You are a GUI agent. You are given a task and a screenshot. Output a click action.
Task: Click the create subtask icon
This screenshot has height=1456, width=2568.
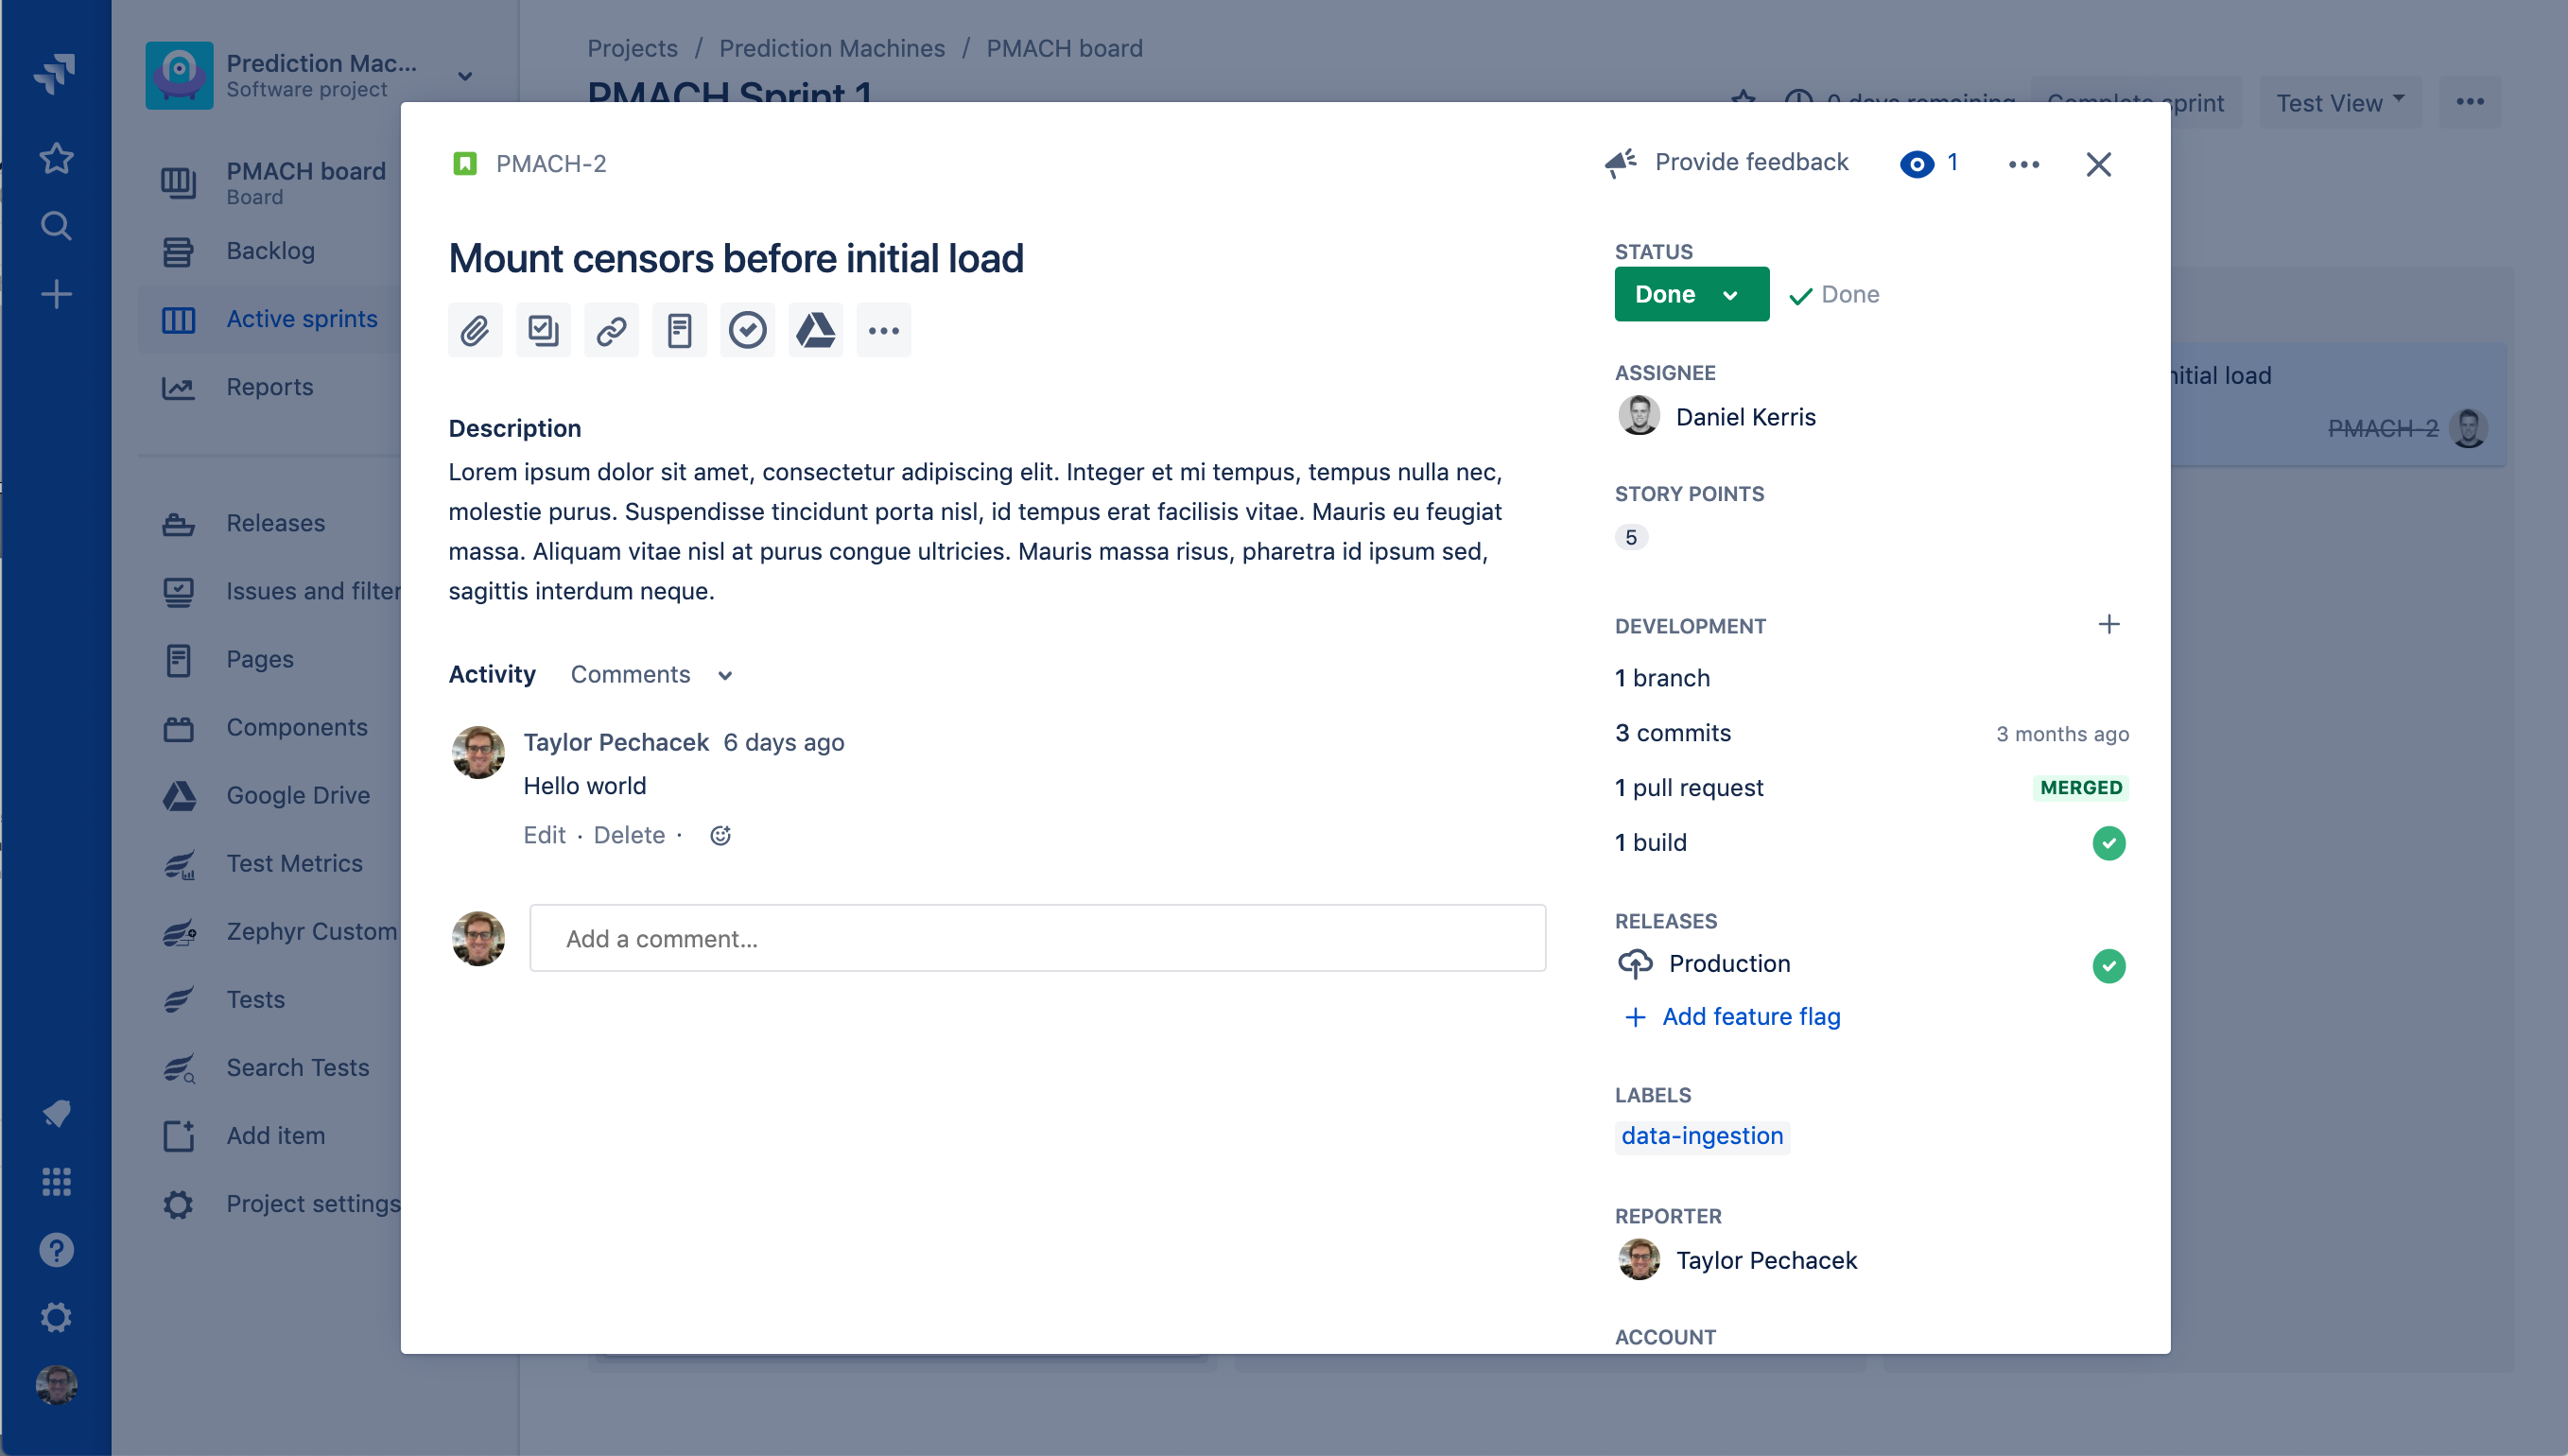point(543,330)
